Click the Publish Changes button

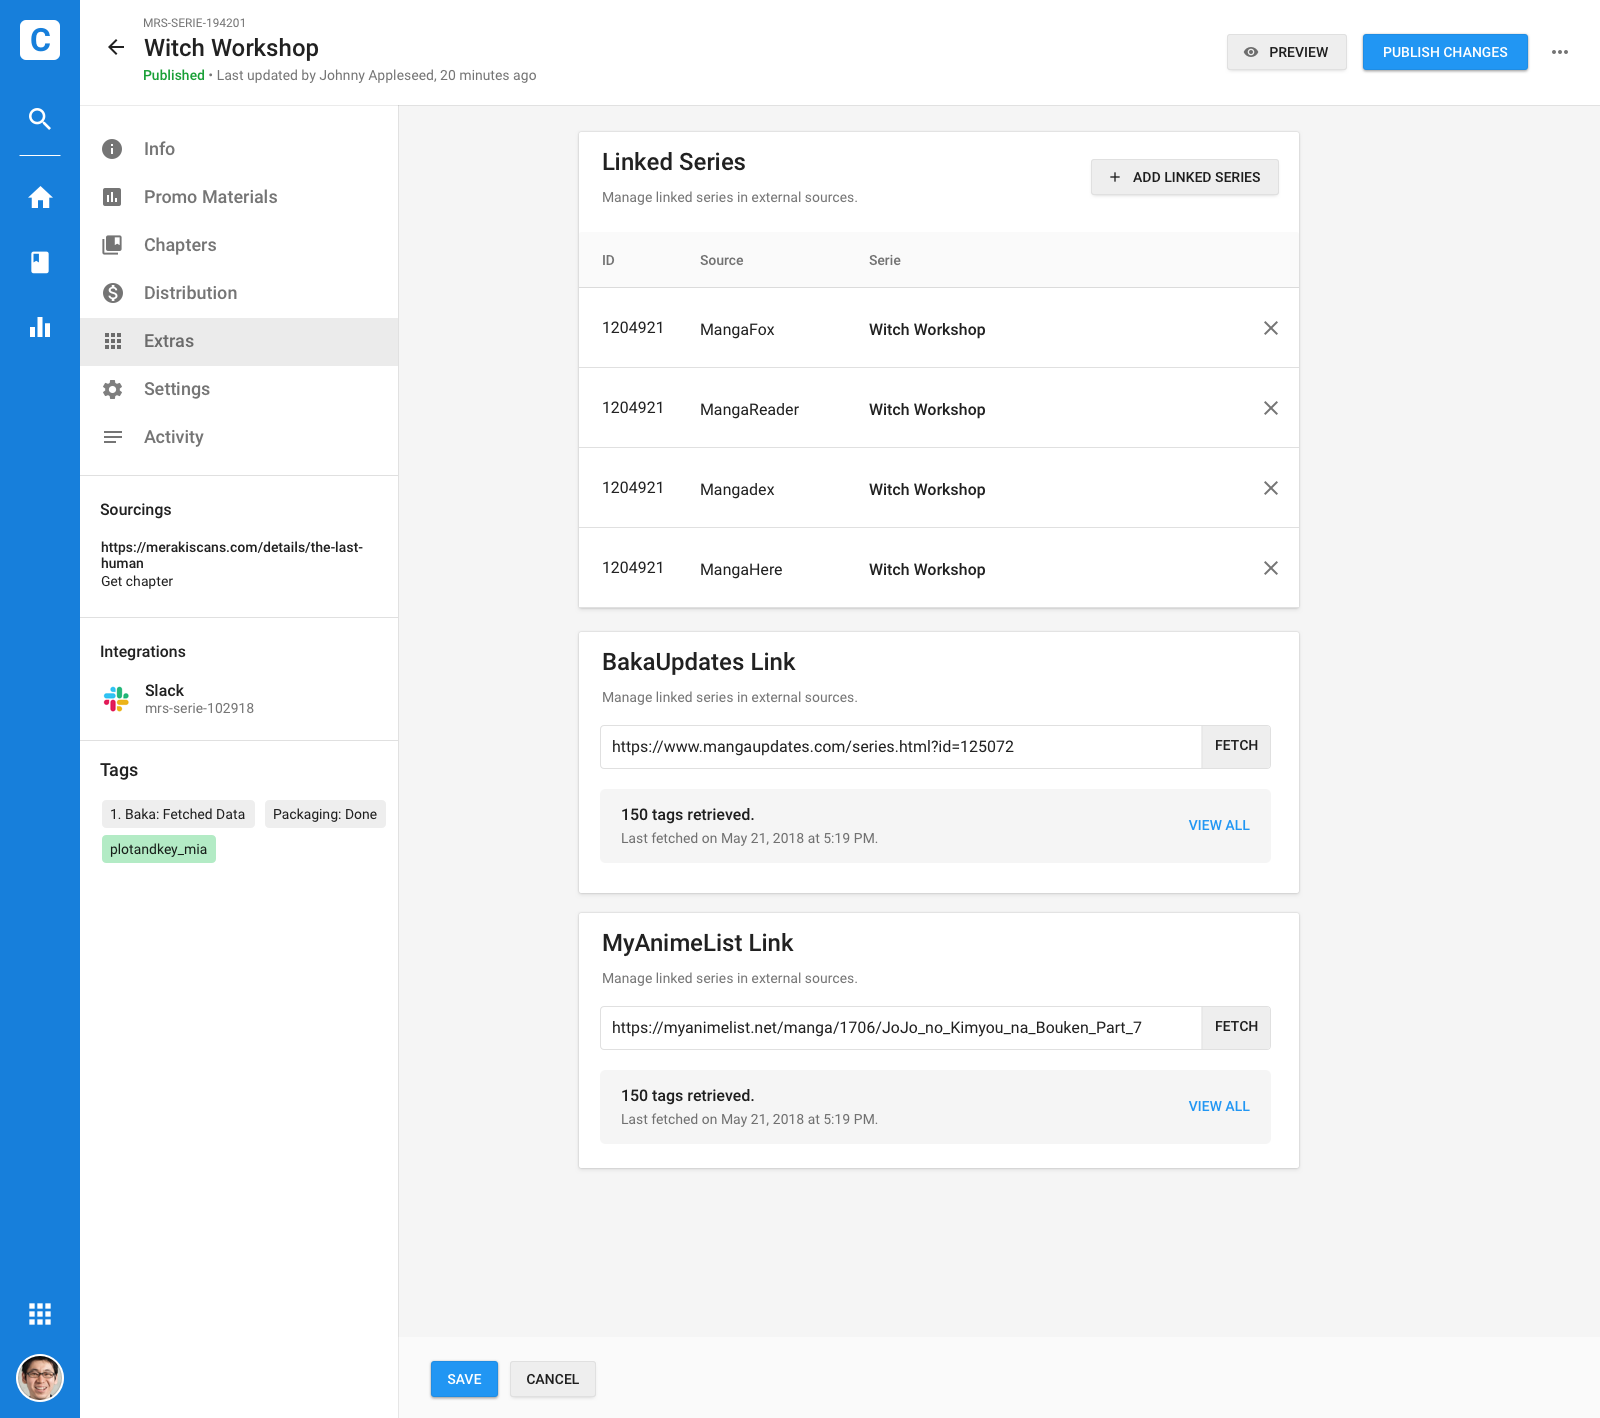(1444, 52)
